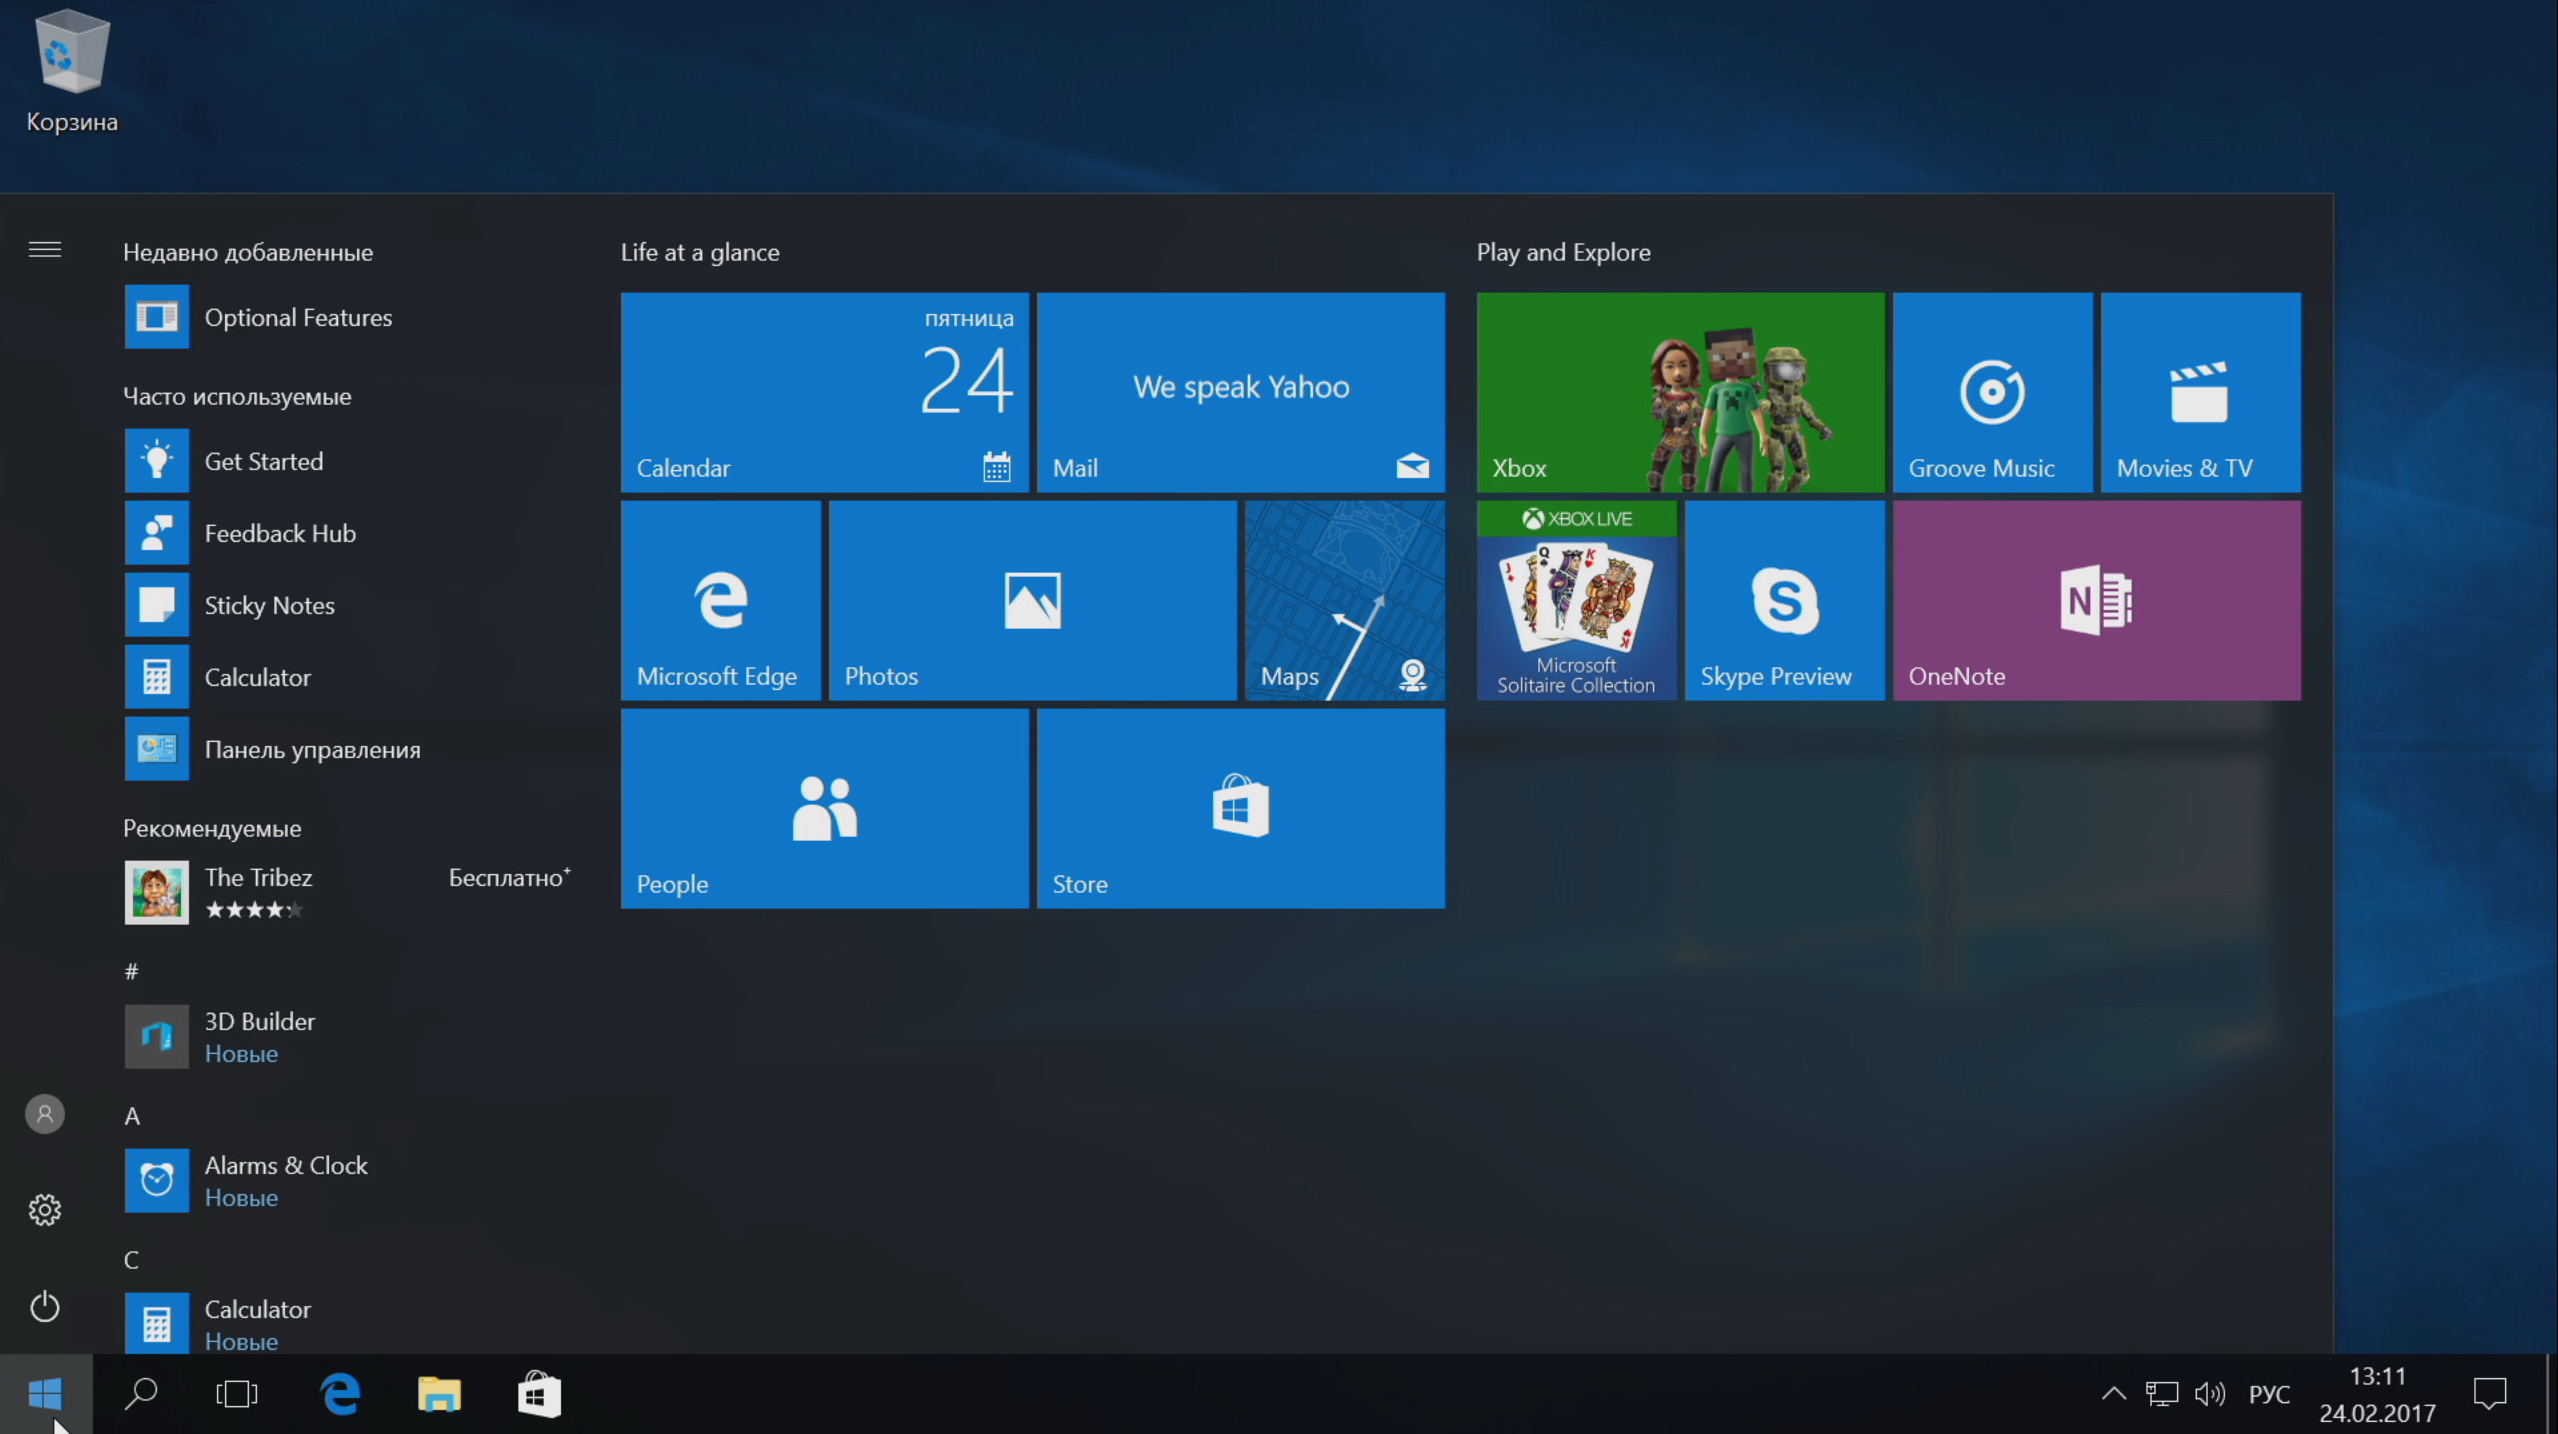Show hidden system tray icons
The width and height of the screenshot is (2558, 1434).
pos(2113,1394)
